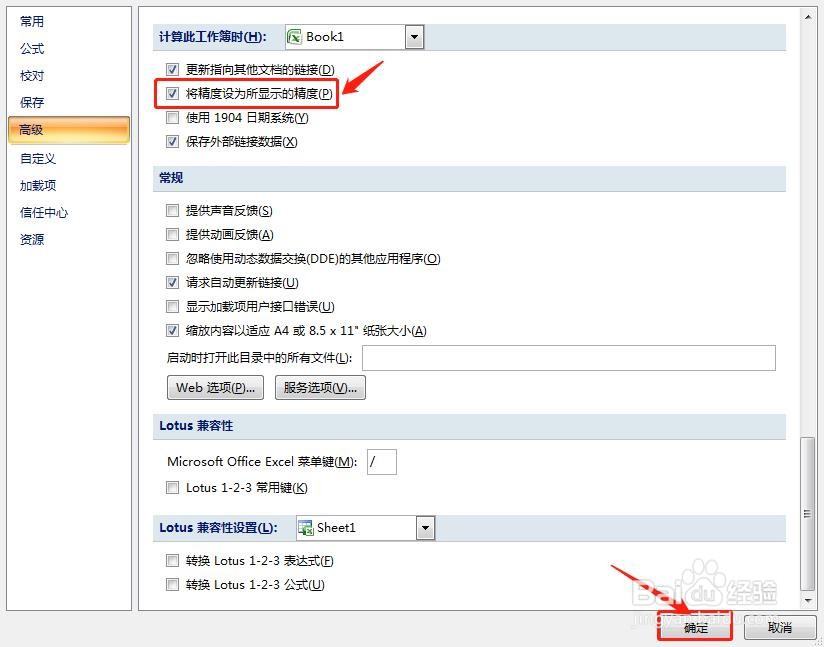Toggle 更新指向其他文档的链接 checkbox

(x=172, y=69)
